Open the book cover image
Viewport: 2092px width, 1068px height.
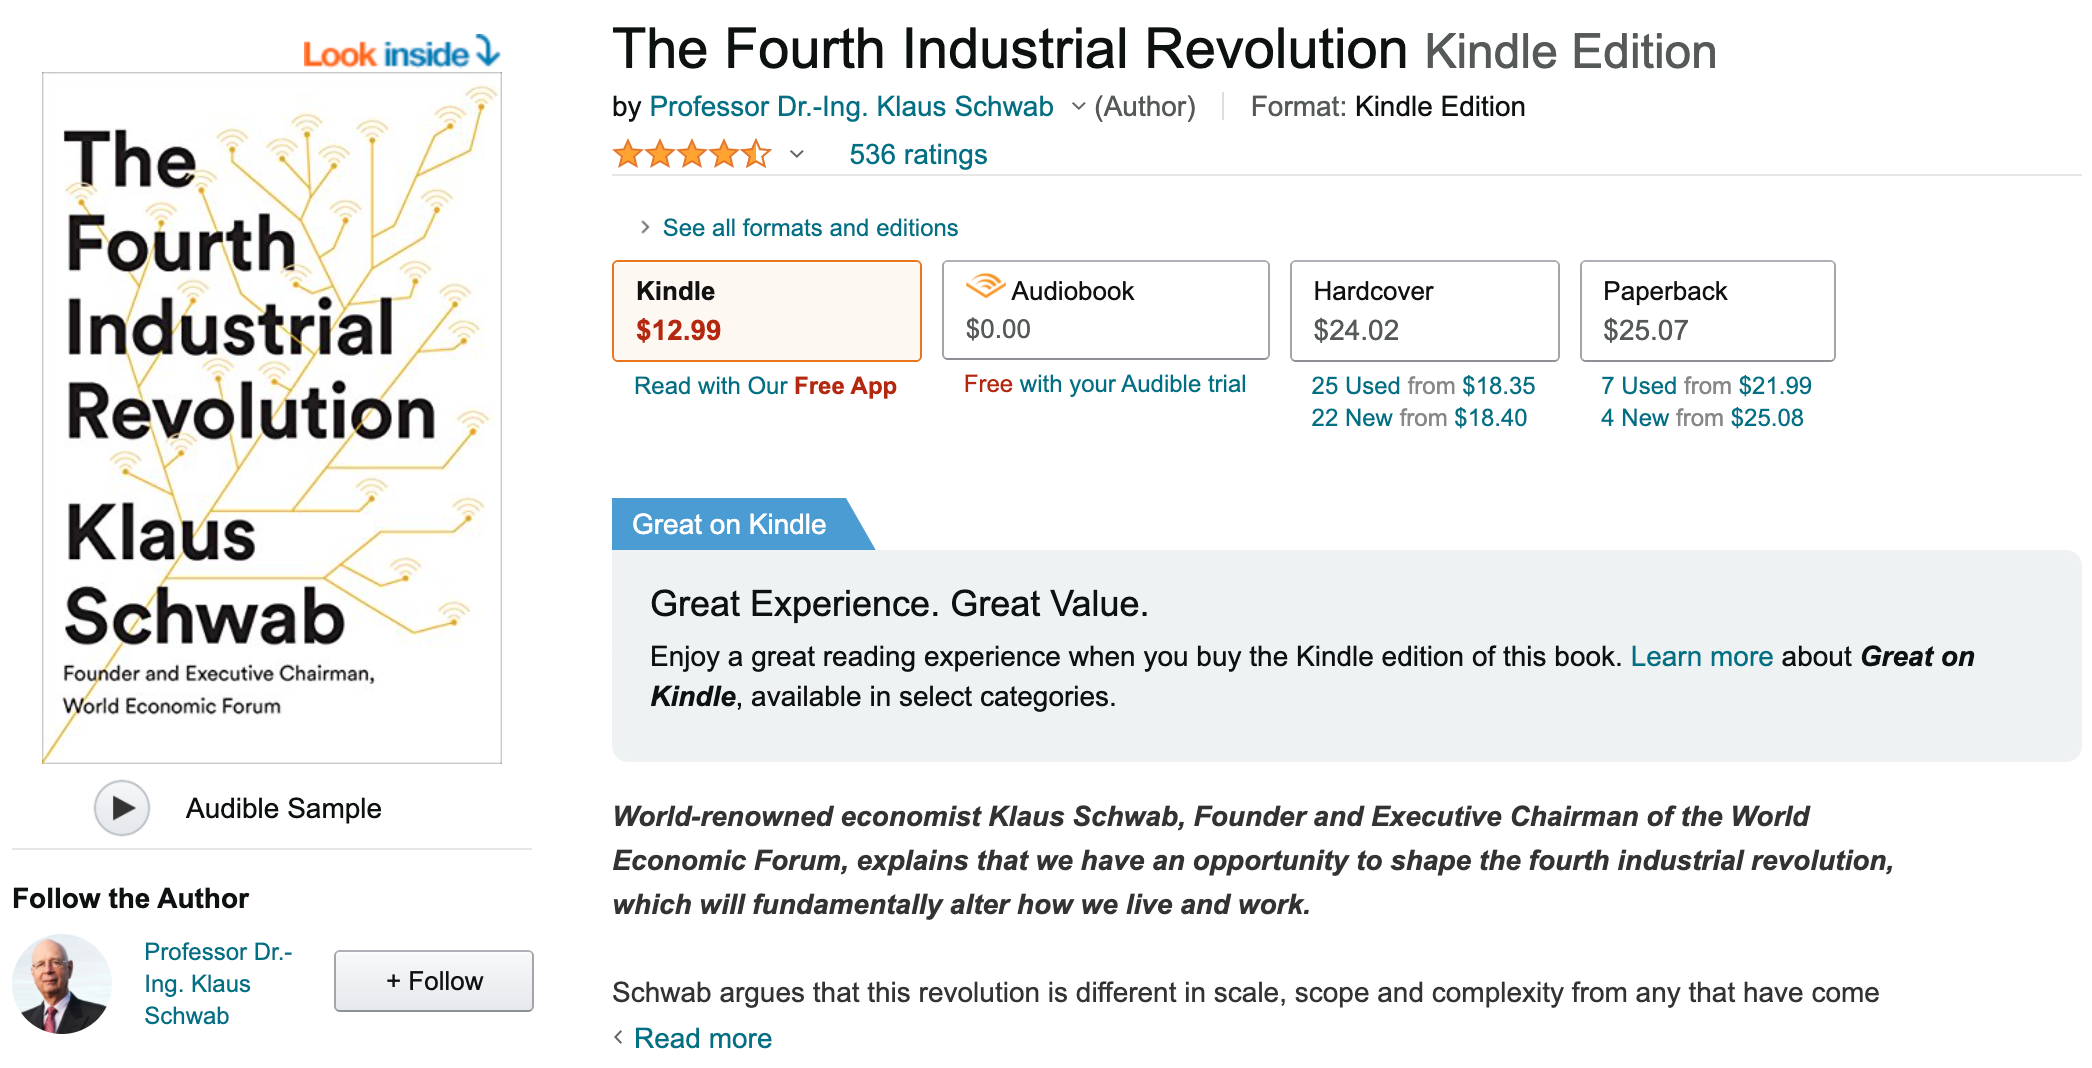[272, 418]
